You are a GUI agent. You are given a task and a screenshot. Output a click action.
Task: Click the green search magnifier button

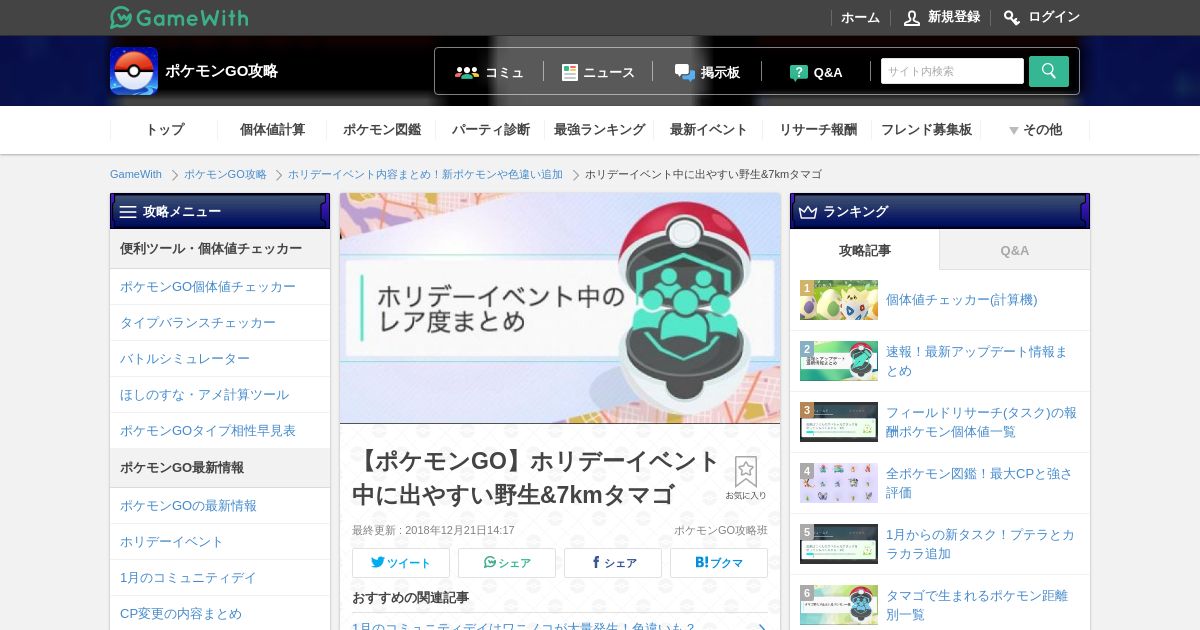[1049, 71]
